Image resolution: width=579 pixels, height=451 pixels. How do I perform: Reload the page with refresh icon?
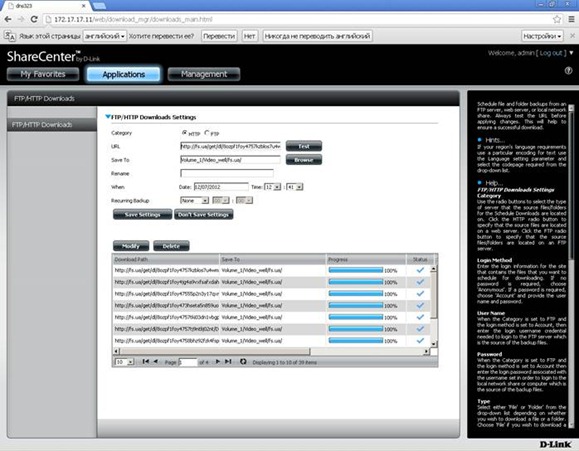coord(34,19)
